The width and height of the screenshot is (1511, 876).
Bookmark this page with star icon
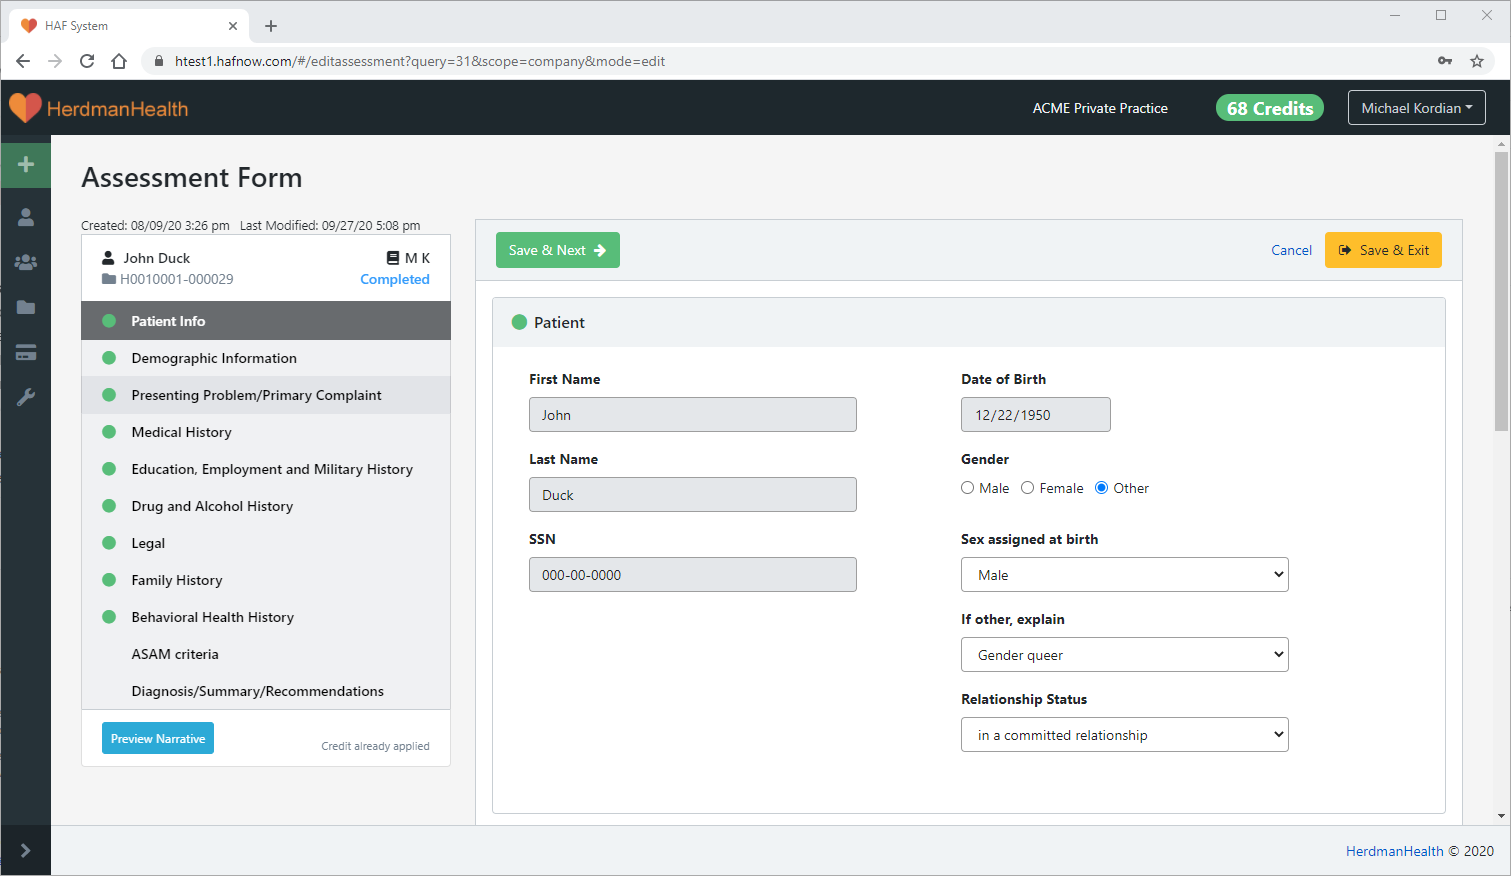pyautogui.click(x=1476, y=61)
